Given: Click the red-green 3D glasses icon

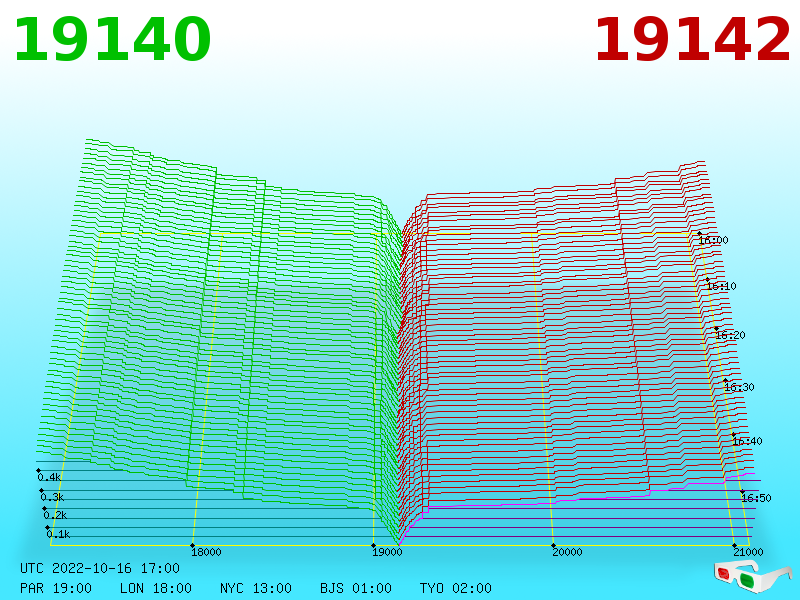Looking at the screenshot, I should [x=753, y=577].
